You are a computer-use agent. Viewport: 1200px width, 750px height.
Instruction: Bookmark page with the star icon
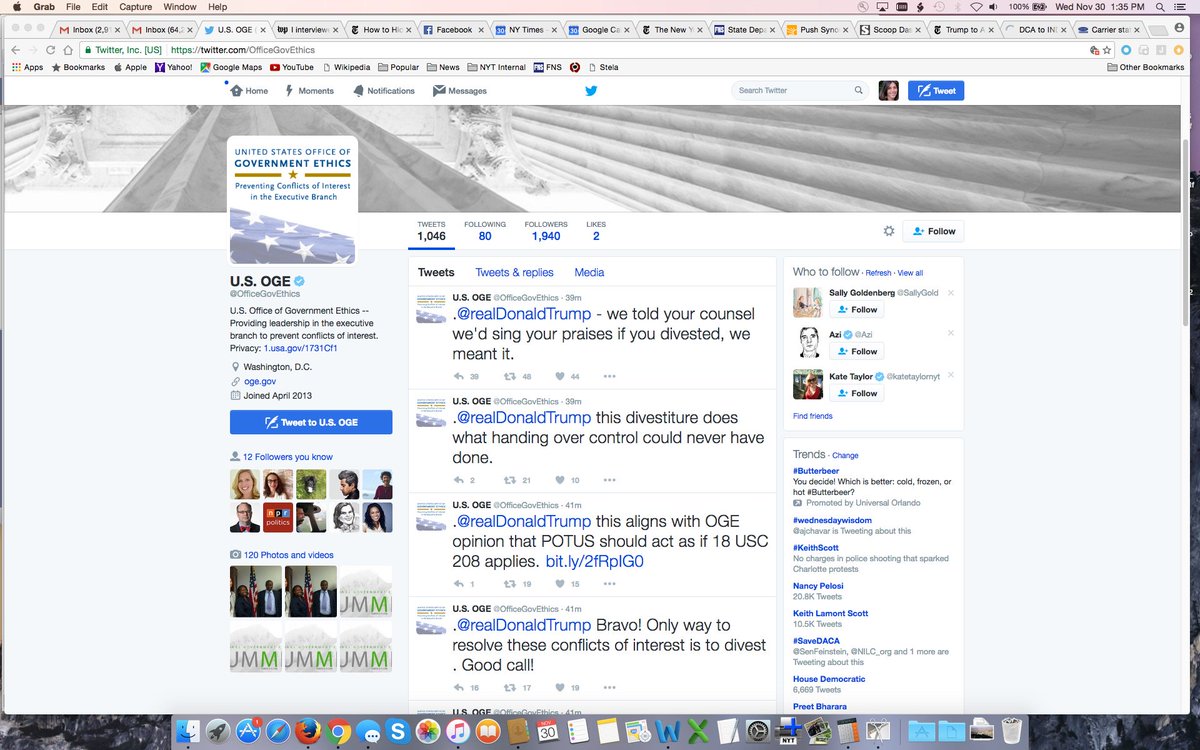point(1107,49)
